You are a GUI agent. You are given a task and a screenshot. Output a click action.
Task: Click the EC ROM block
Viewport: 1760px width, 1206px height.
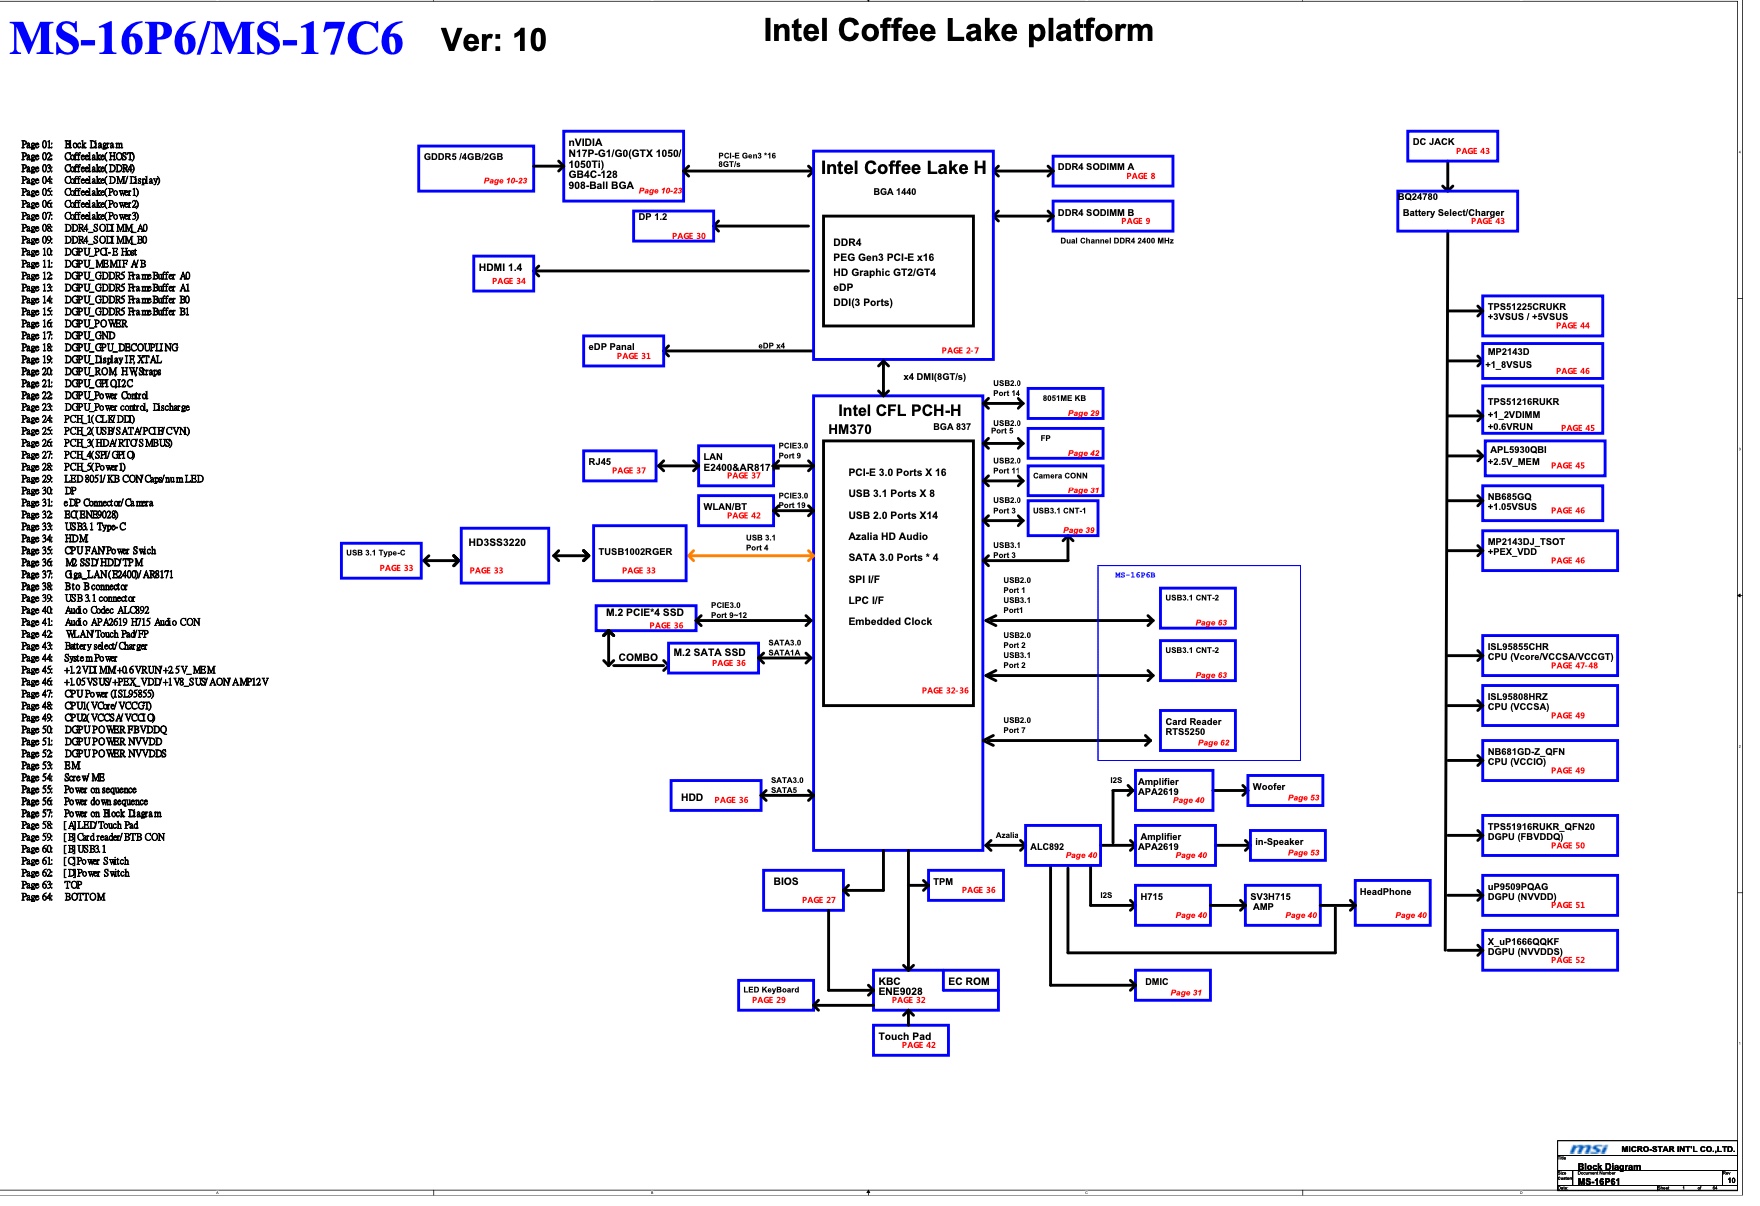(970, 981)
